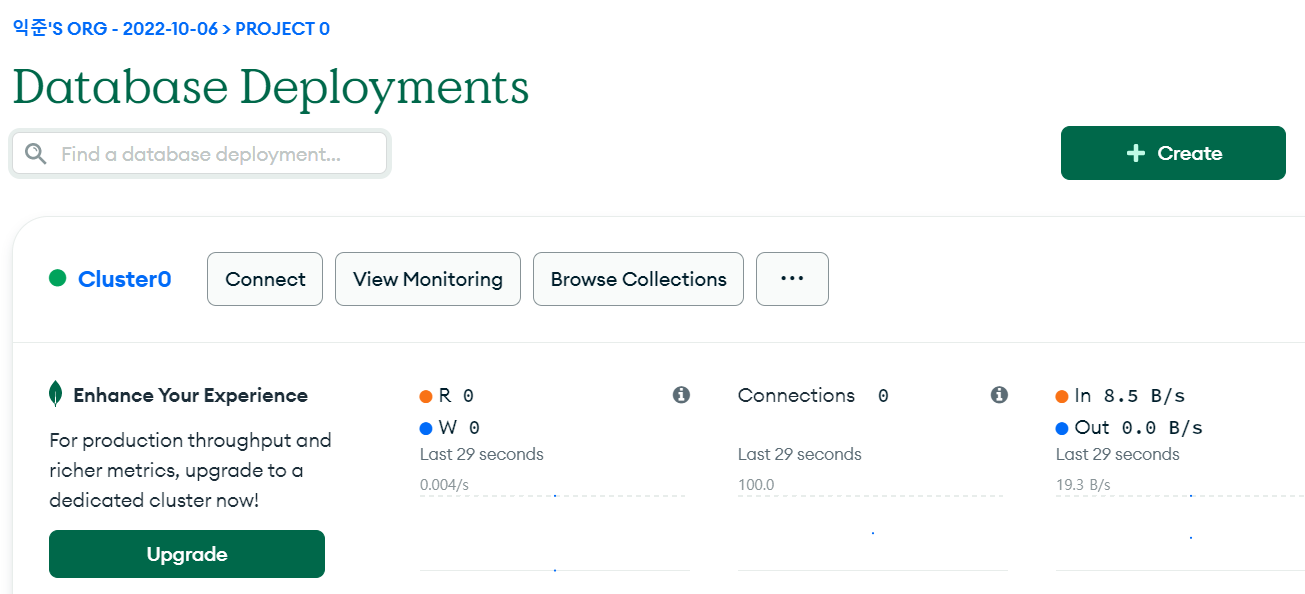Click the search magnifier icon

point(36,154)
